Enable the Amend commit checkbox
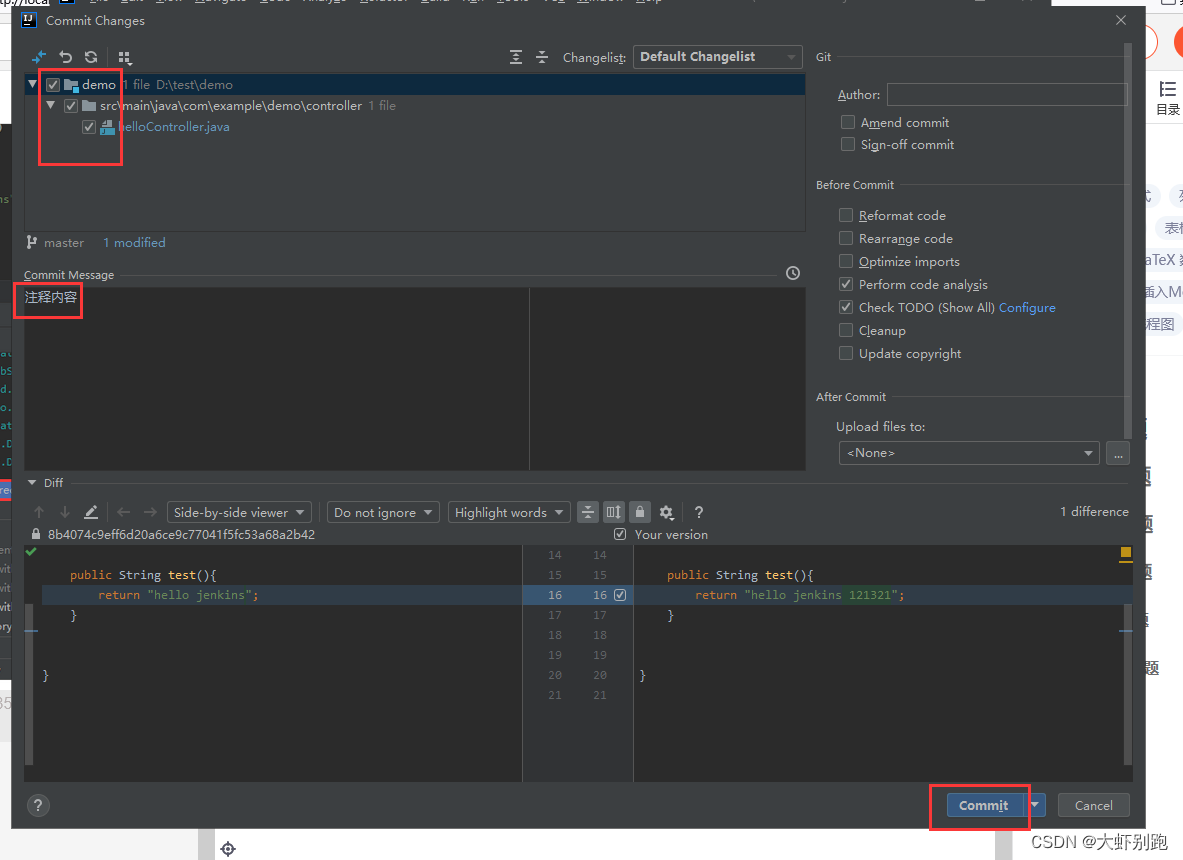This screenshot has width=1183, height=860. [848, 122]
